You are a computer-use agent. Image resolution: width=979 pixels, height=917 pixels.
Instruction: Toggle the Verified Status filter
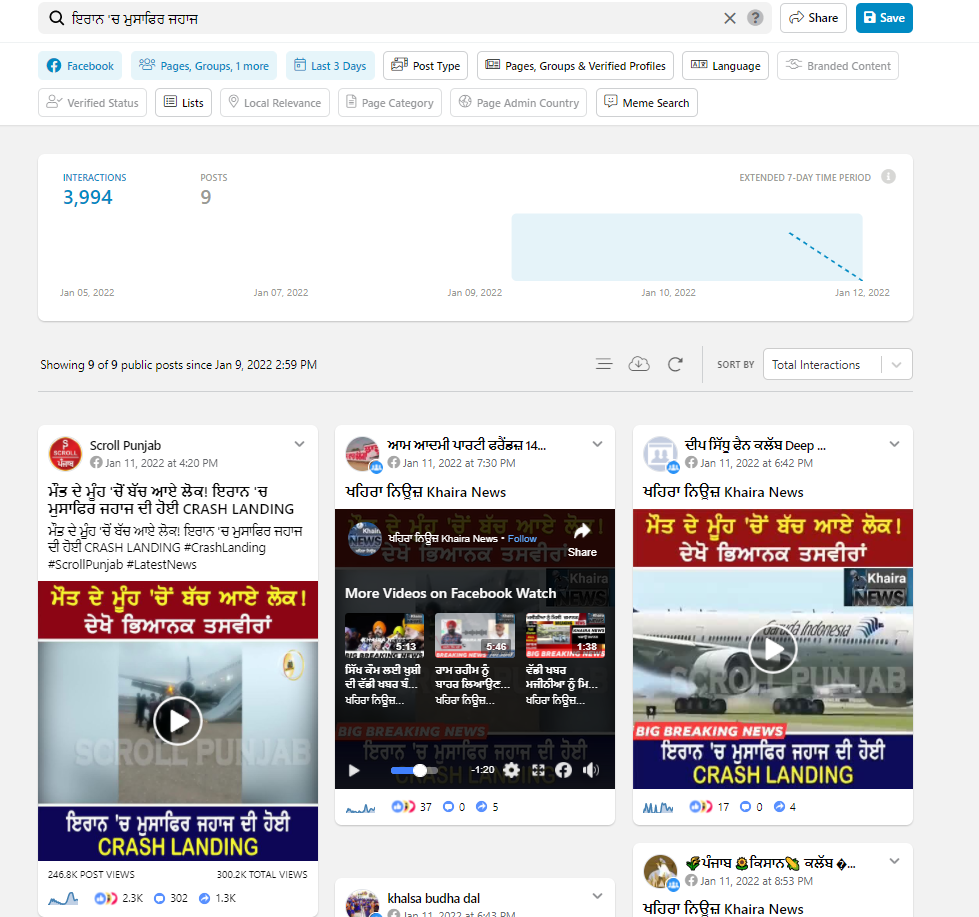point(93,103)
